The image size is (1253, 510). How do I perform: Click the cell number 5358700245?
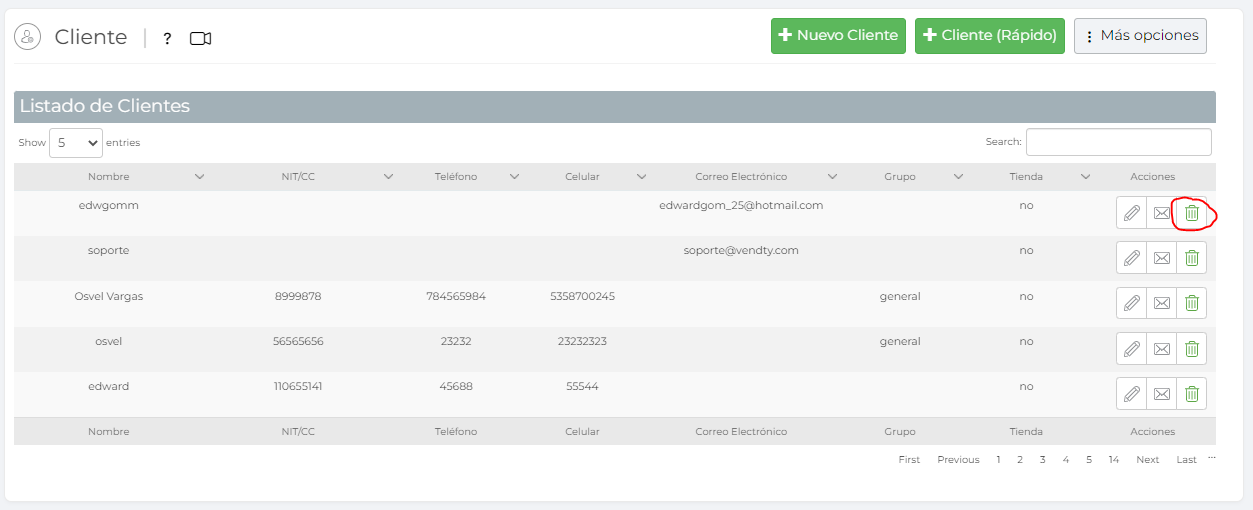(x=582, y=296)
